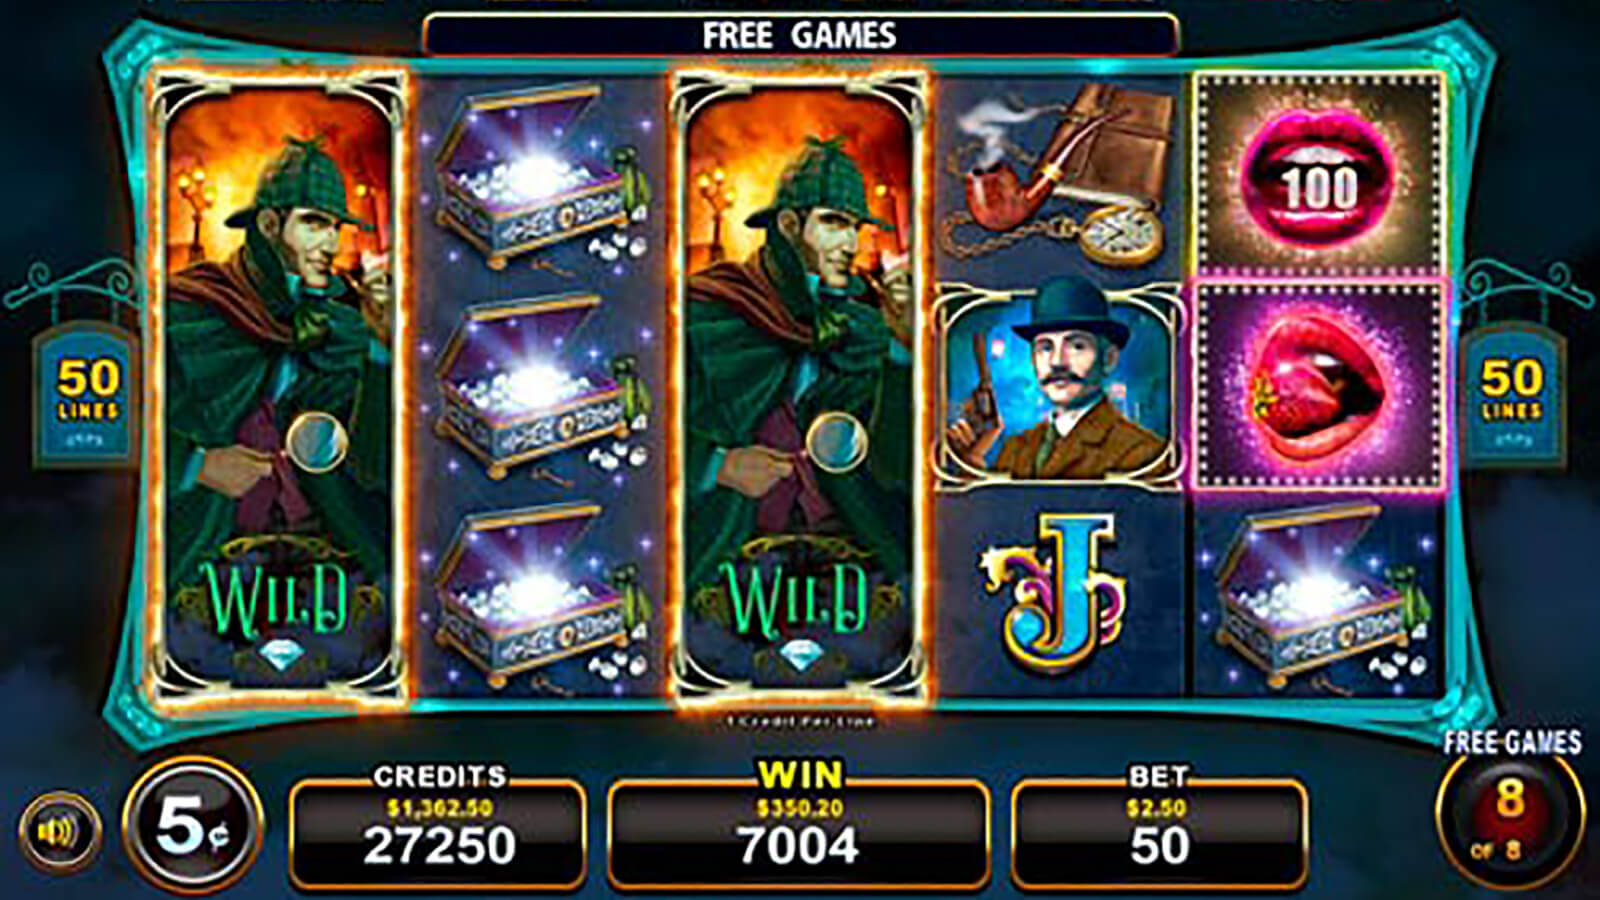The width and height of the screenshot is (1600, 900).
Task: Click the FREE GAMES banner at top
Action: click(800, 35)
